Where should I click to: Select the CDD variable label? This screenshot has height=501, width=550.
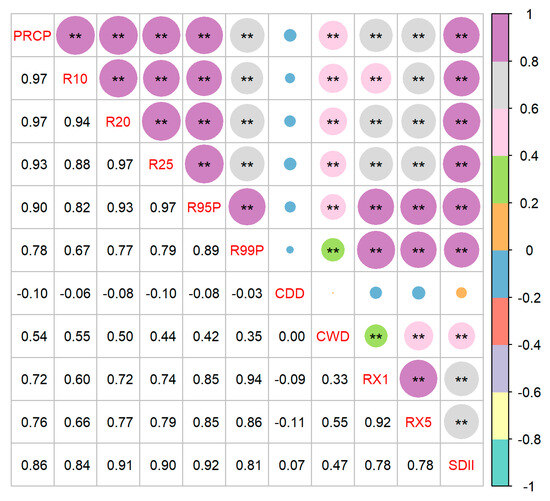tap(290, 293)
